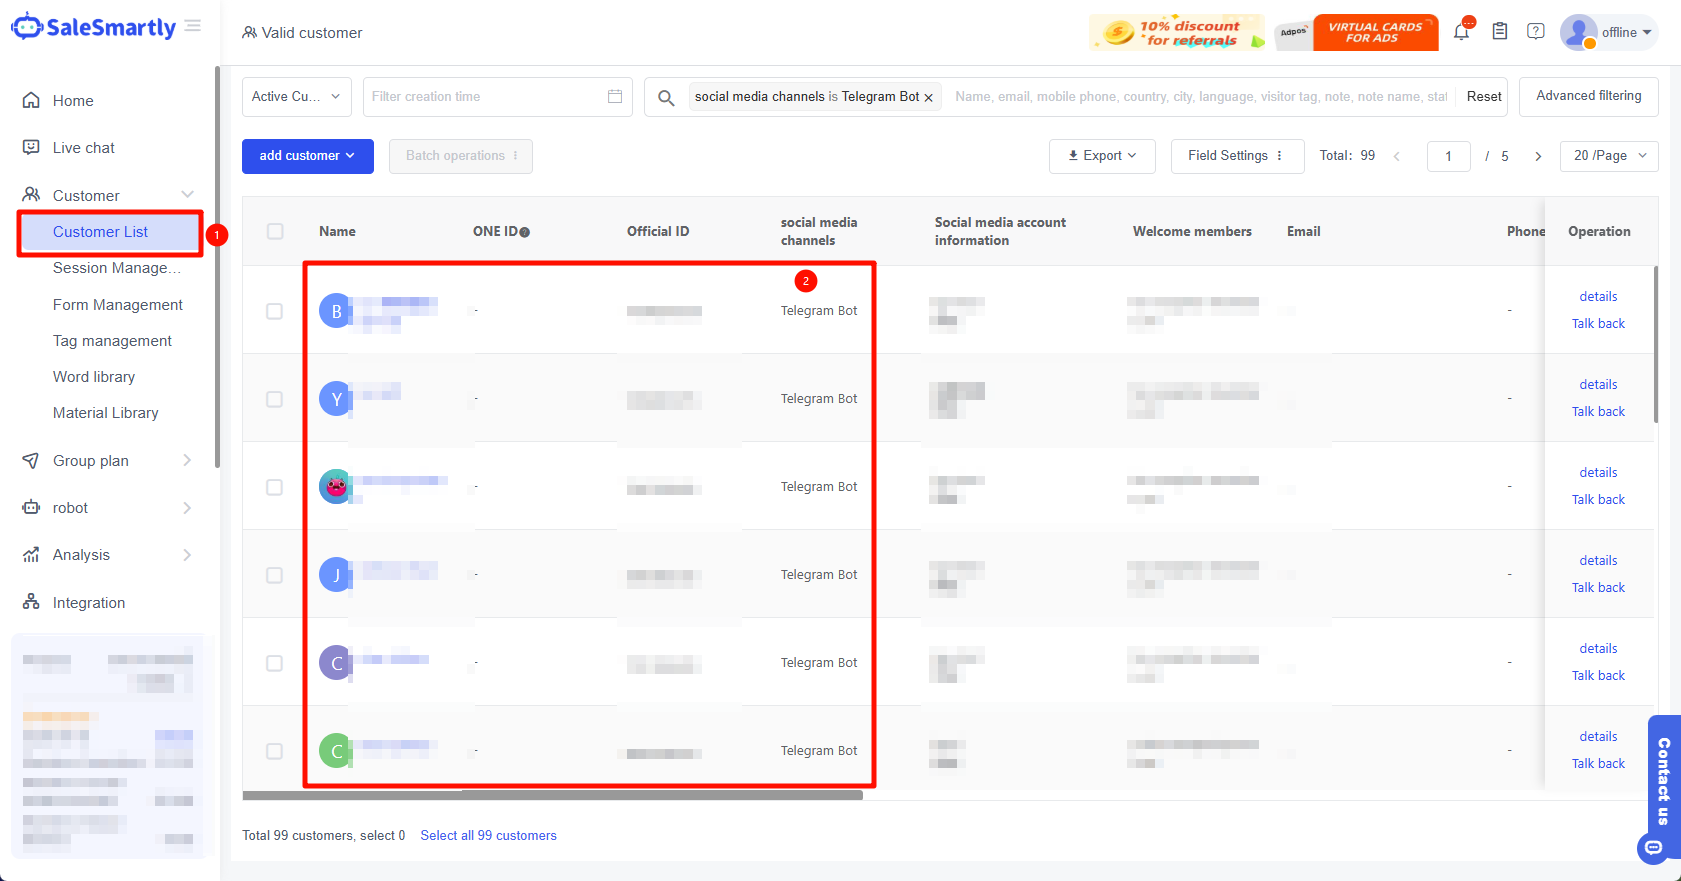The image size is (1681, 881).
Task: Open the Export dropdown
Action: [1102, 156]
